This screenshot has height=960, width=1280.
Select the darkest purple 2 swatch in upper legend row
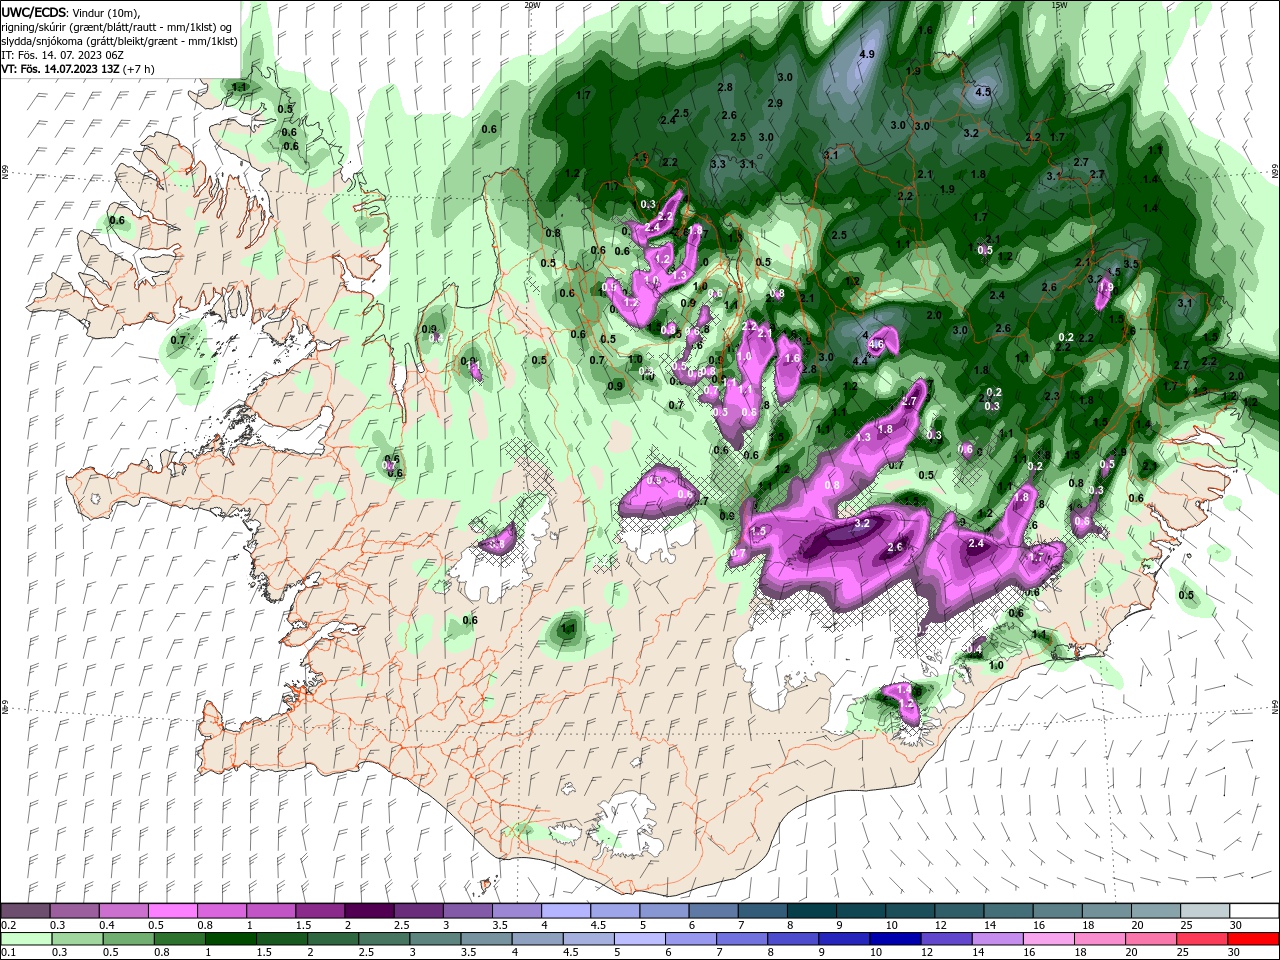(x=368, y=911)
